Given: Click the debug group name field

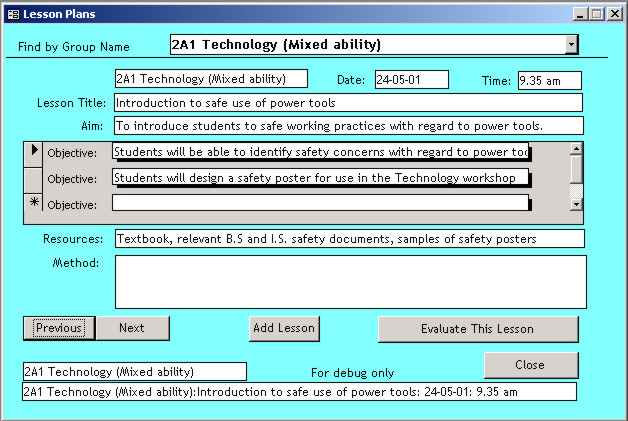Looking at the screenshot, I should pyautogui.click(x=135, y=372).
